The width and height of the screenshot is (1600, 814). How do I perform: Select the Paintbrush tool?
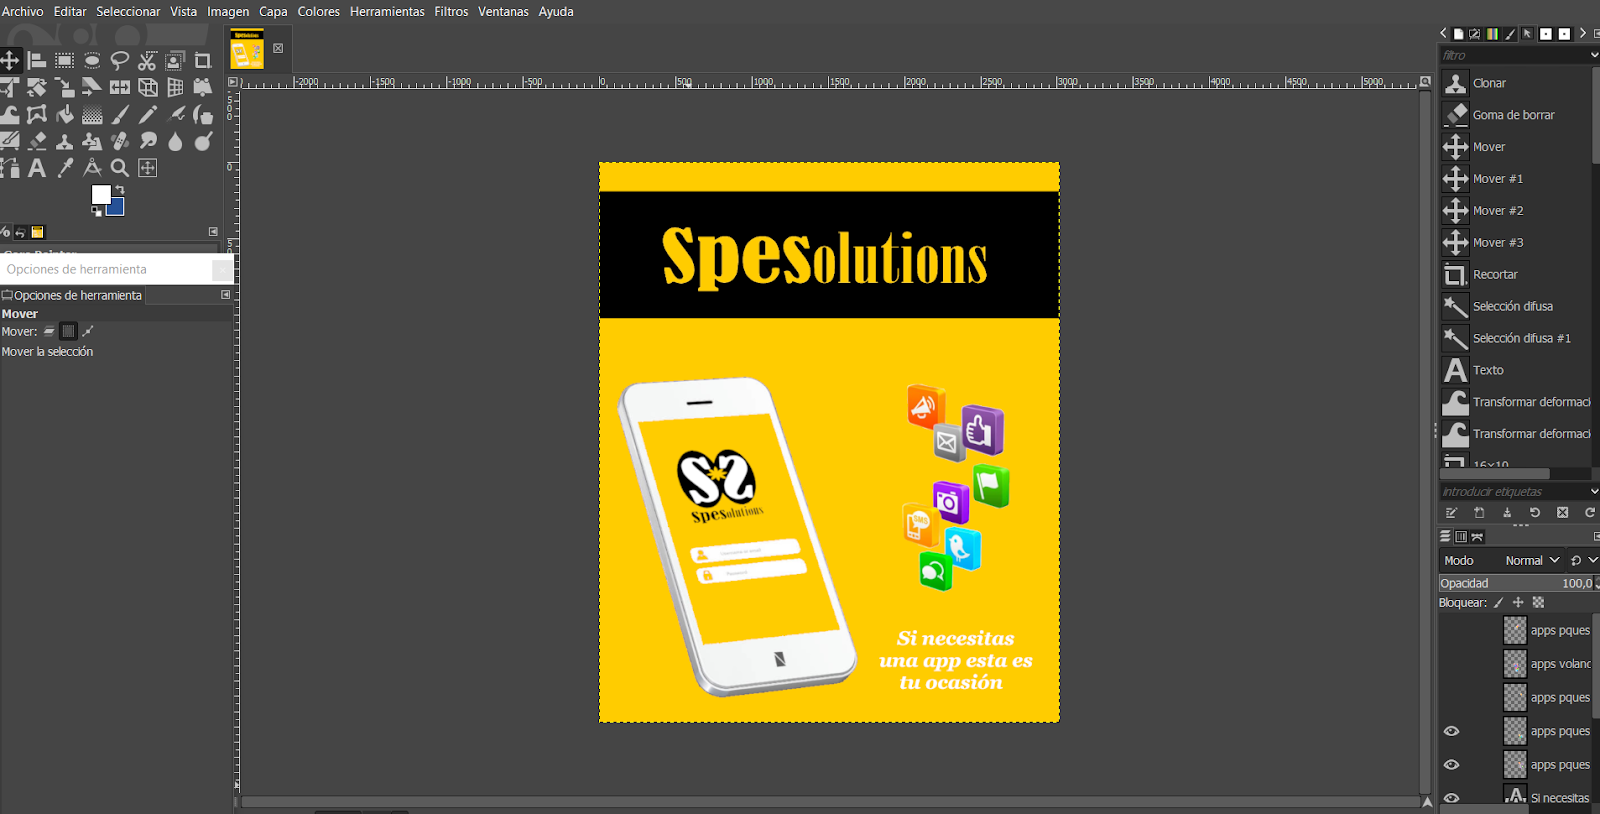point(120,114)
